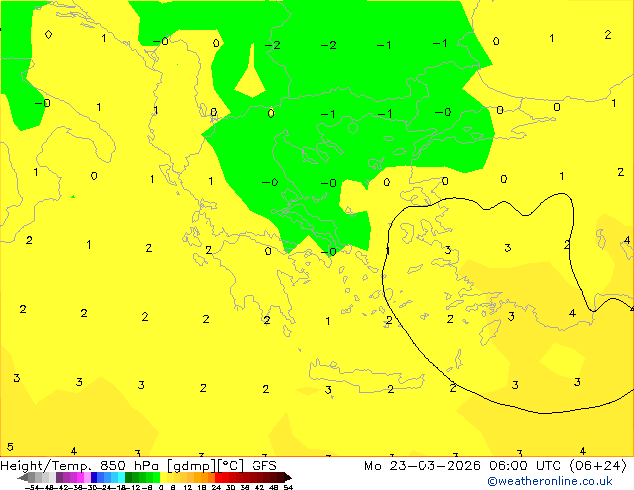This screenshot has height=490, width=634.
Task: Select the cyan legend swatch near -18
Action: click(x=122, y=477)
